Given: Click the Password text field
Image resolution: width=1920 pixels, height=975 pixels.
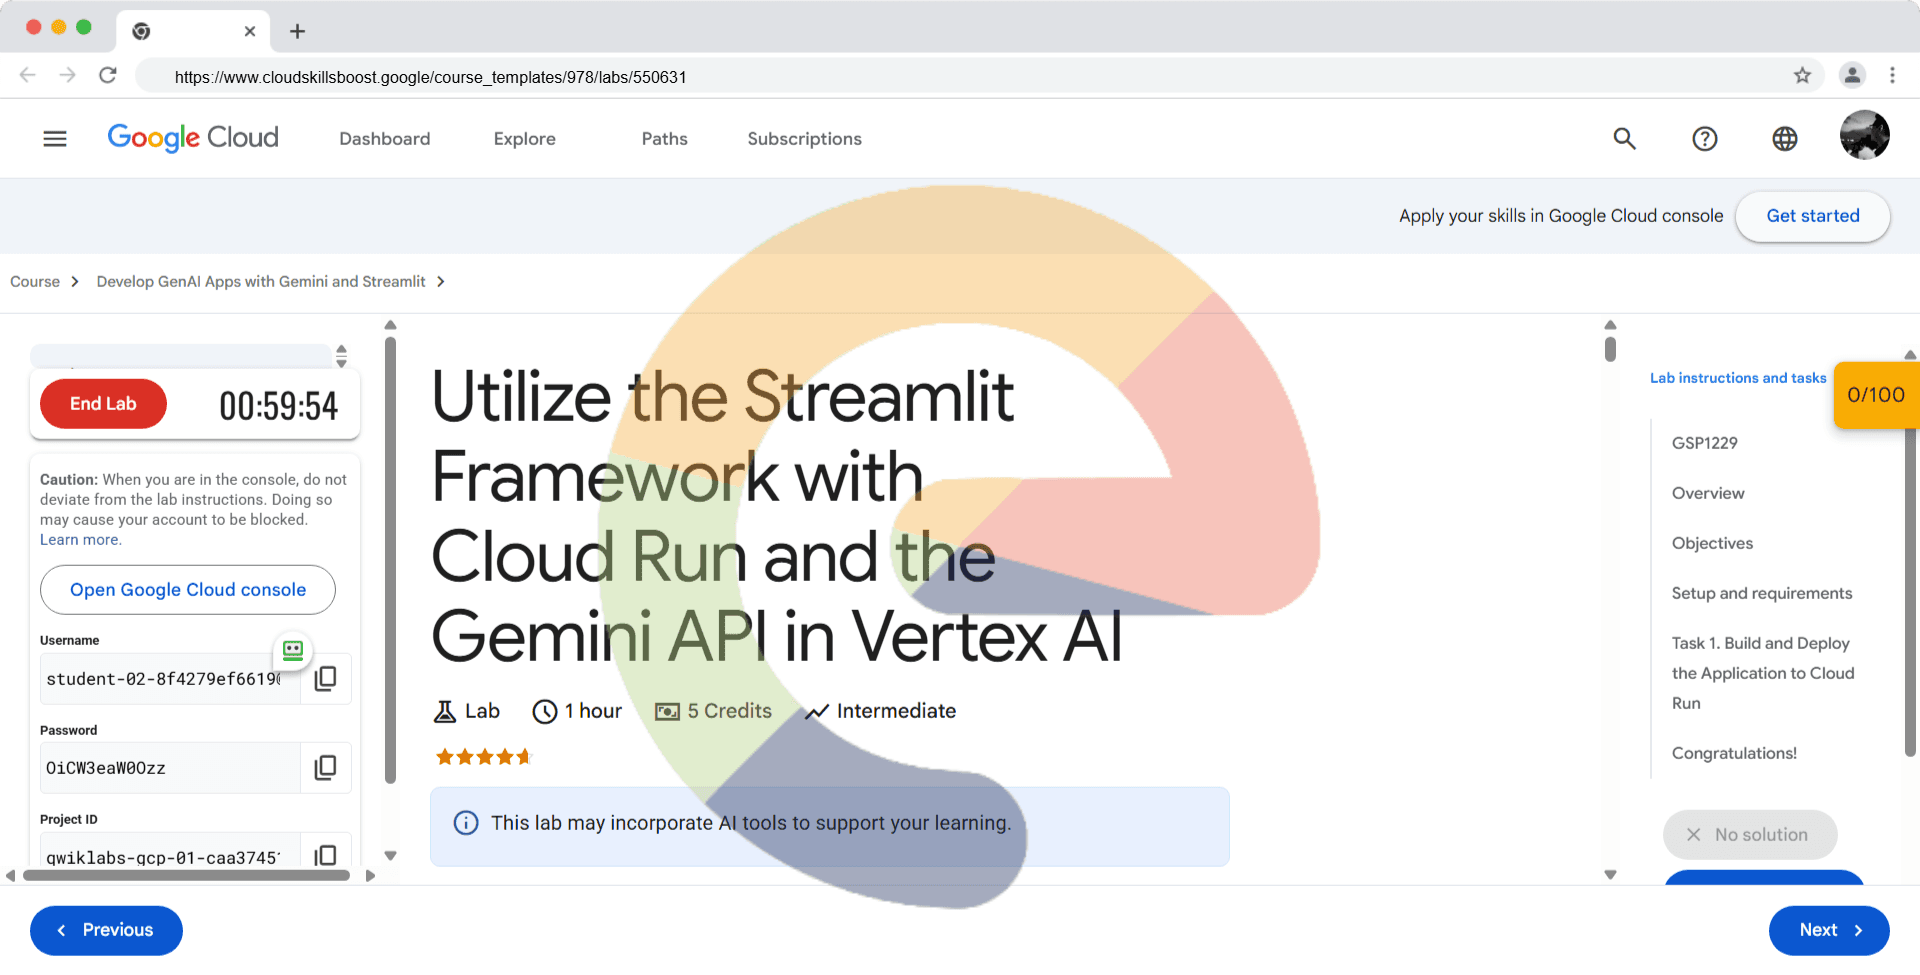Looking at the screenshot, I should [170, 768].
